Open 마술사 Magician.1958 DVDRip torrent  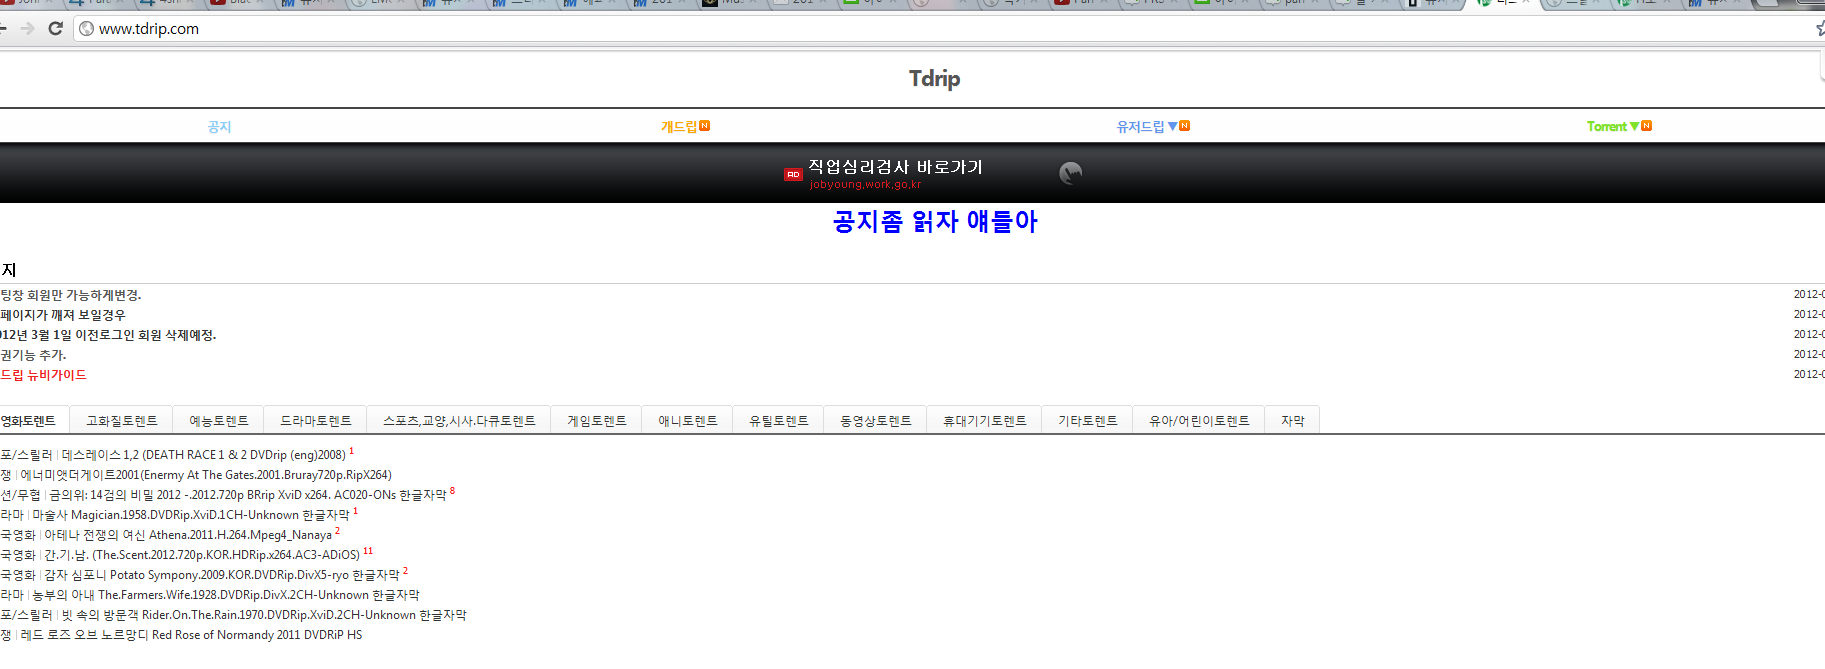[191, 515]
